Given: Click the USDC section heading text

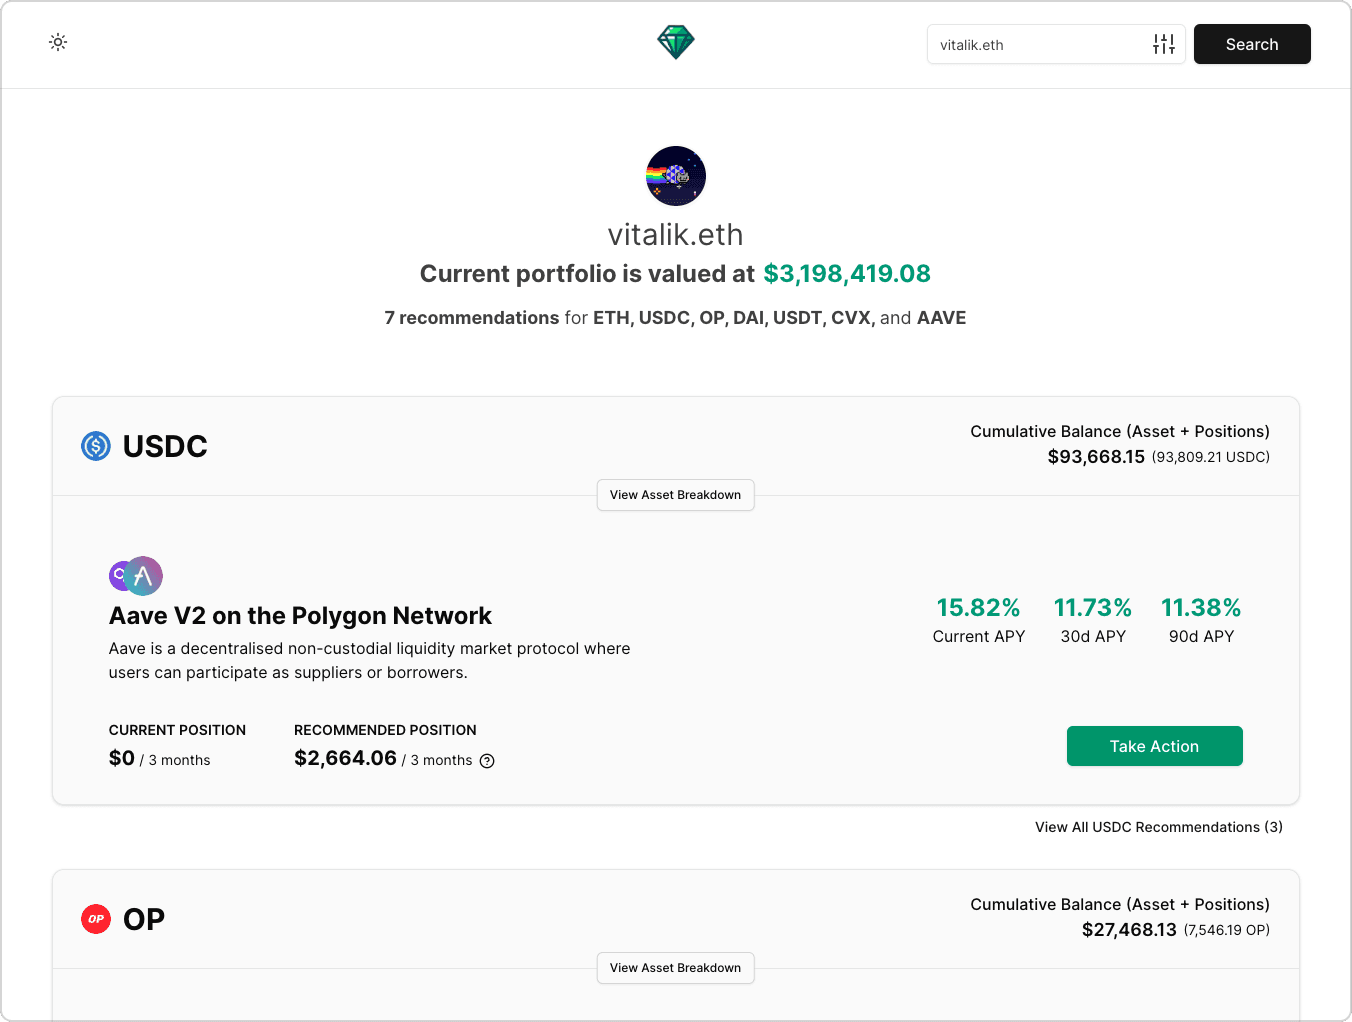Looking at the screenshot, I should 165,446.
